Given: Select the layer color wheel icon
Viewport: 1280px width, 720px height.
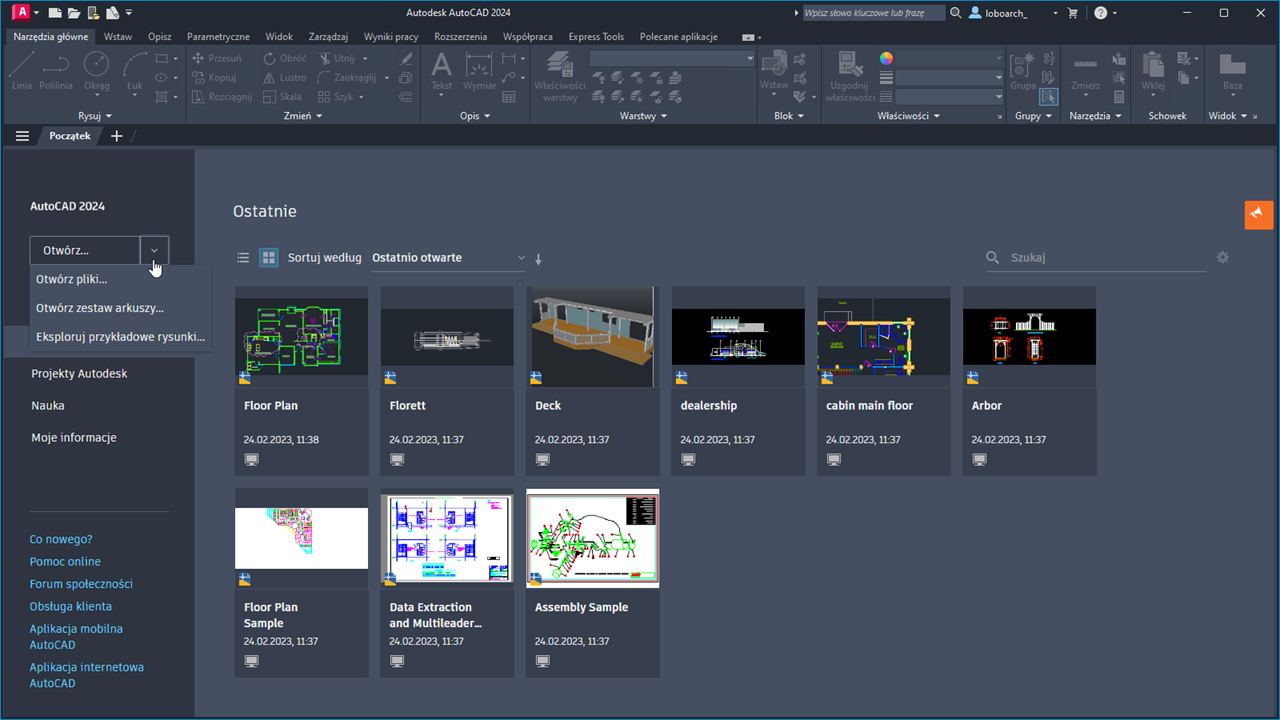Looking at the screenshot, I should 886,58.
